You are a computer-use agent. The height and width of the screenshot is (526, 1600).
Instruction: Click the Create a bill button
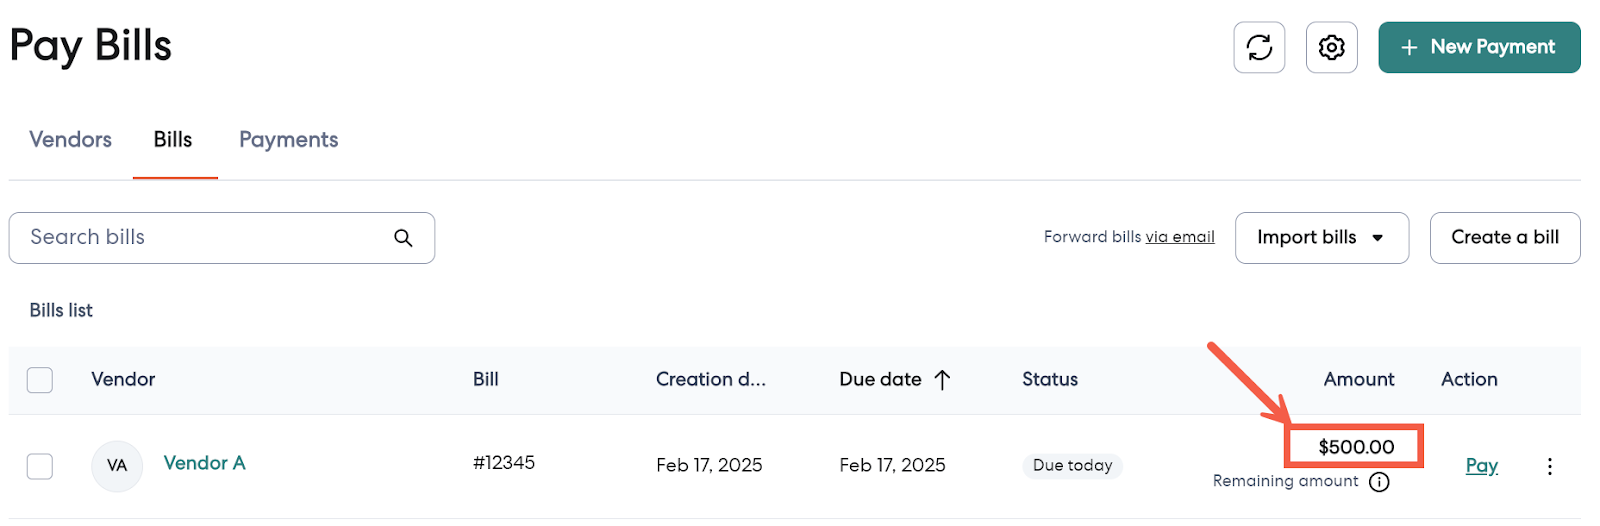click(1504, 238)
